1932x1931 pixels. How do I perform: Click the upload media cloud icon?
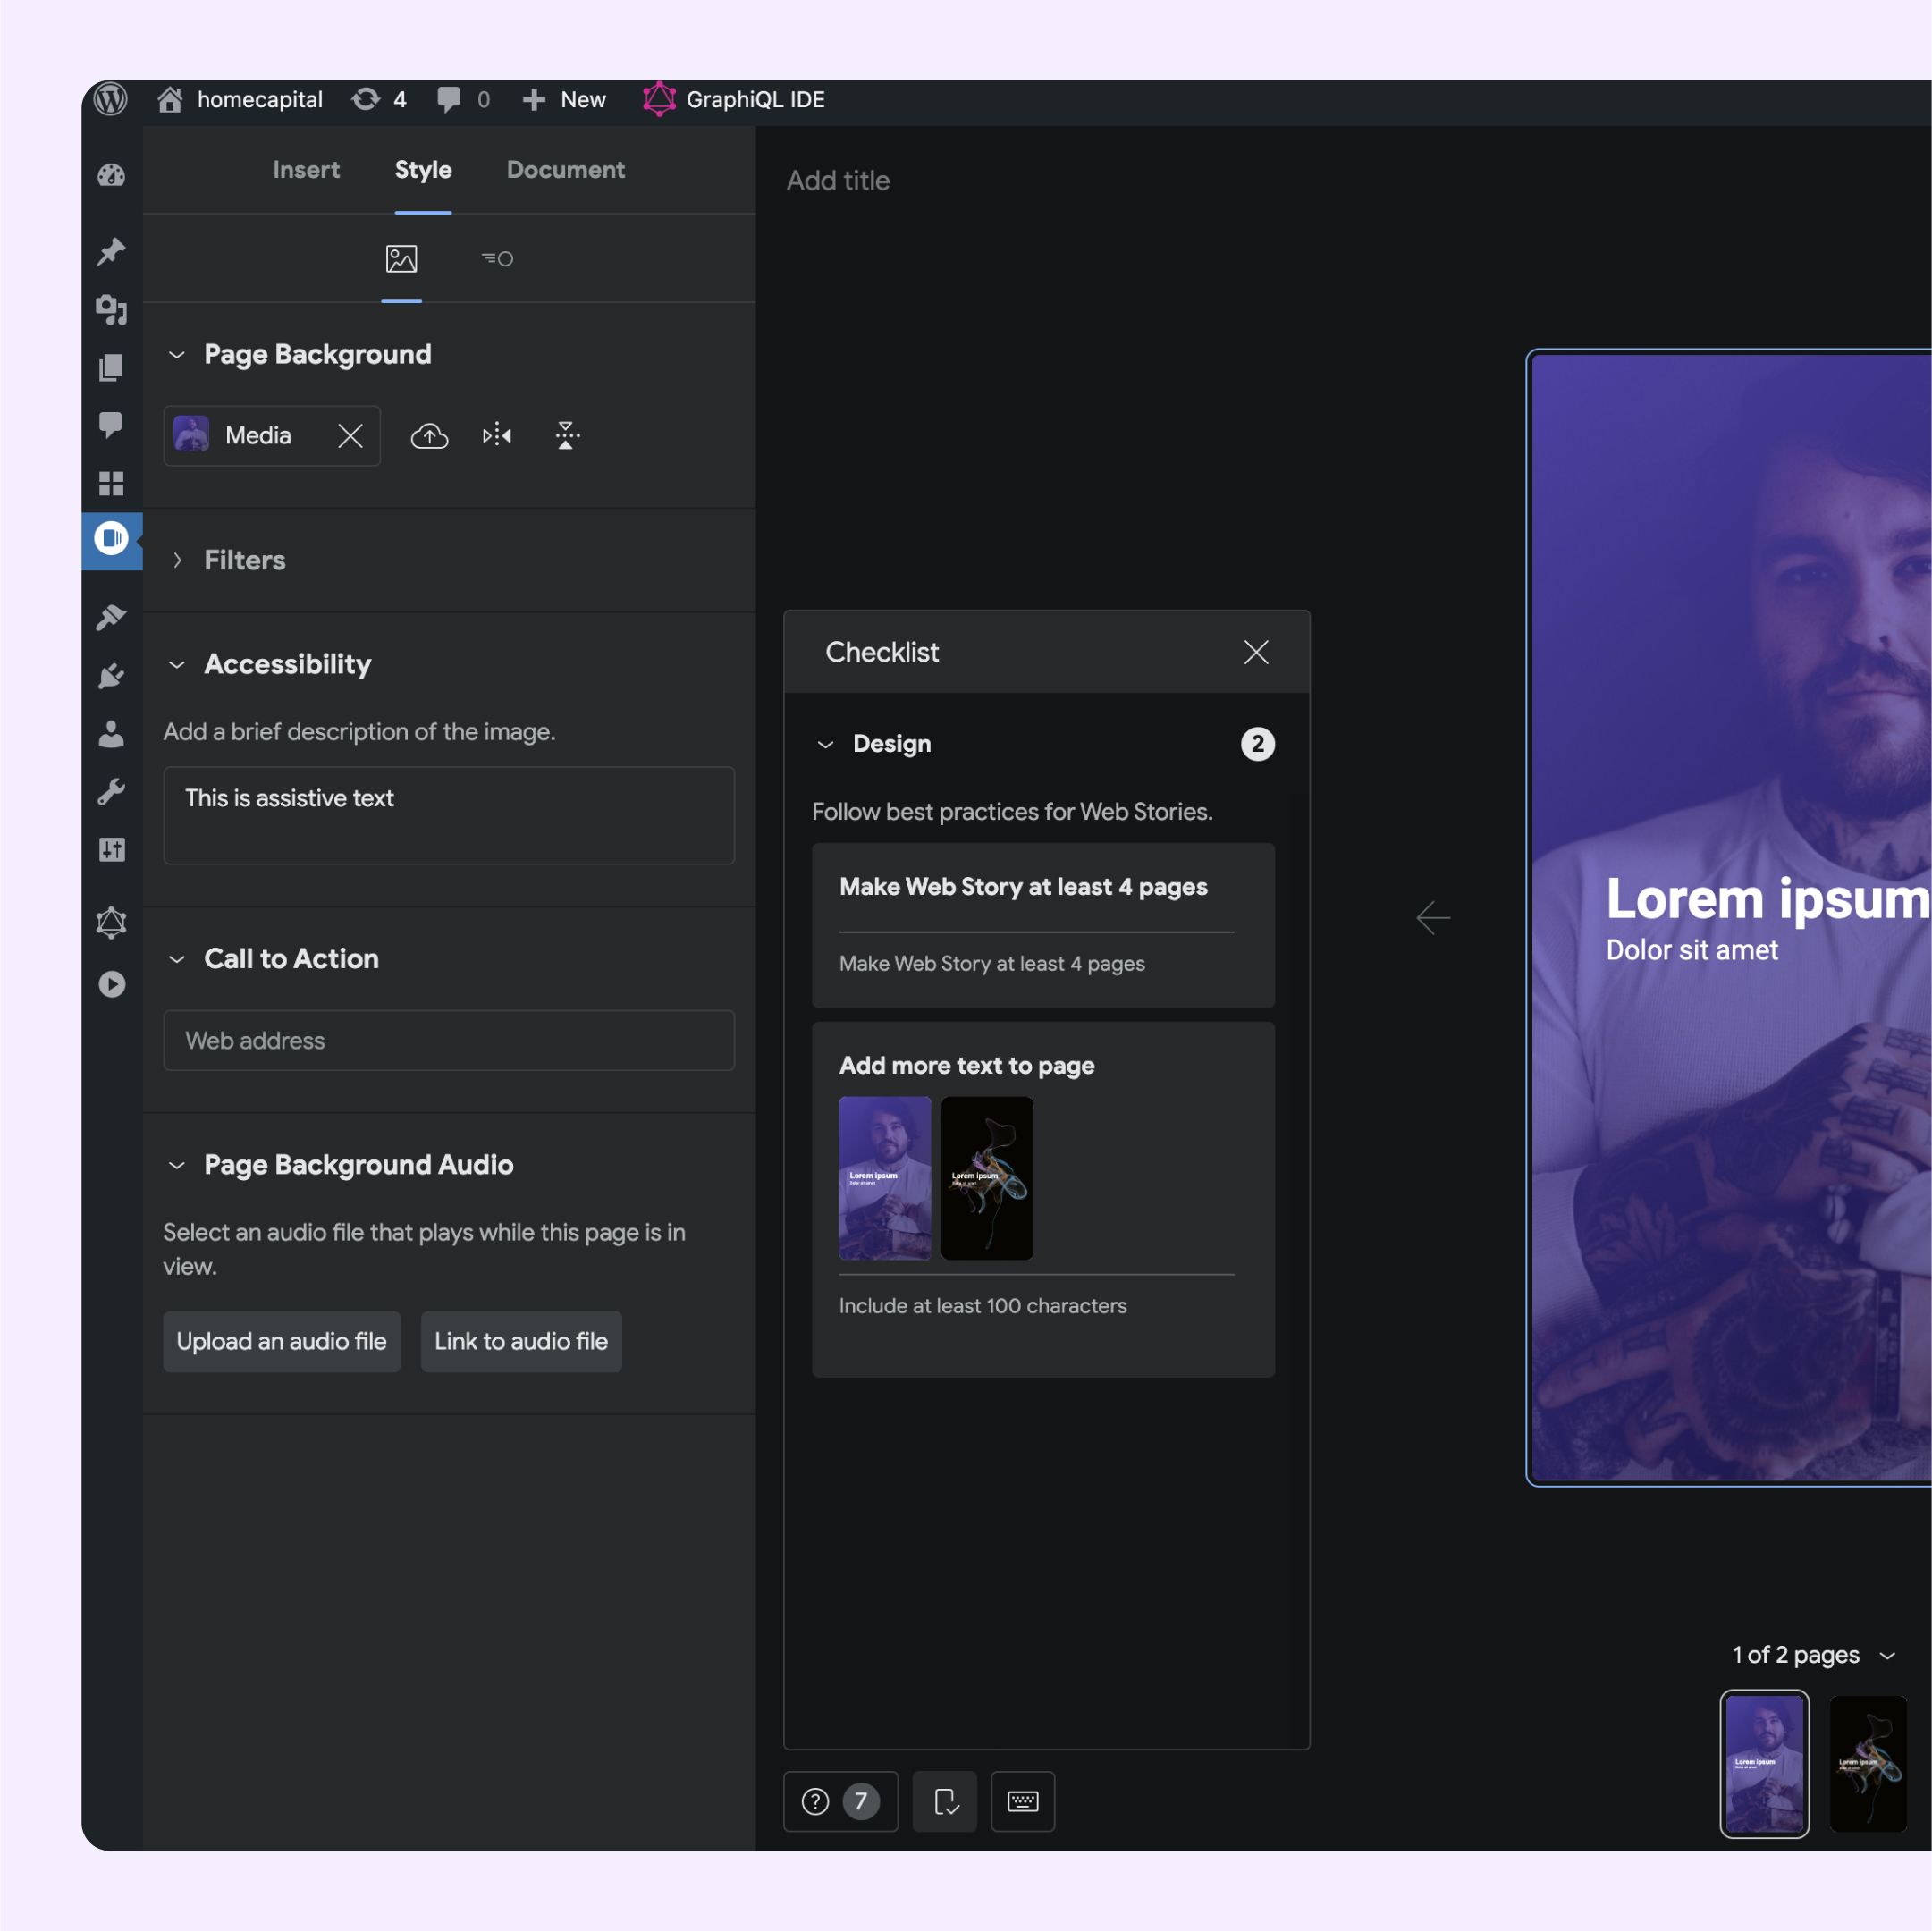[x=429, y=435]
